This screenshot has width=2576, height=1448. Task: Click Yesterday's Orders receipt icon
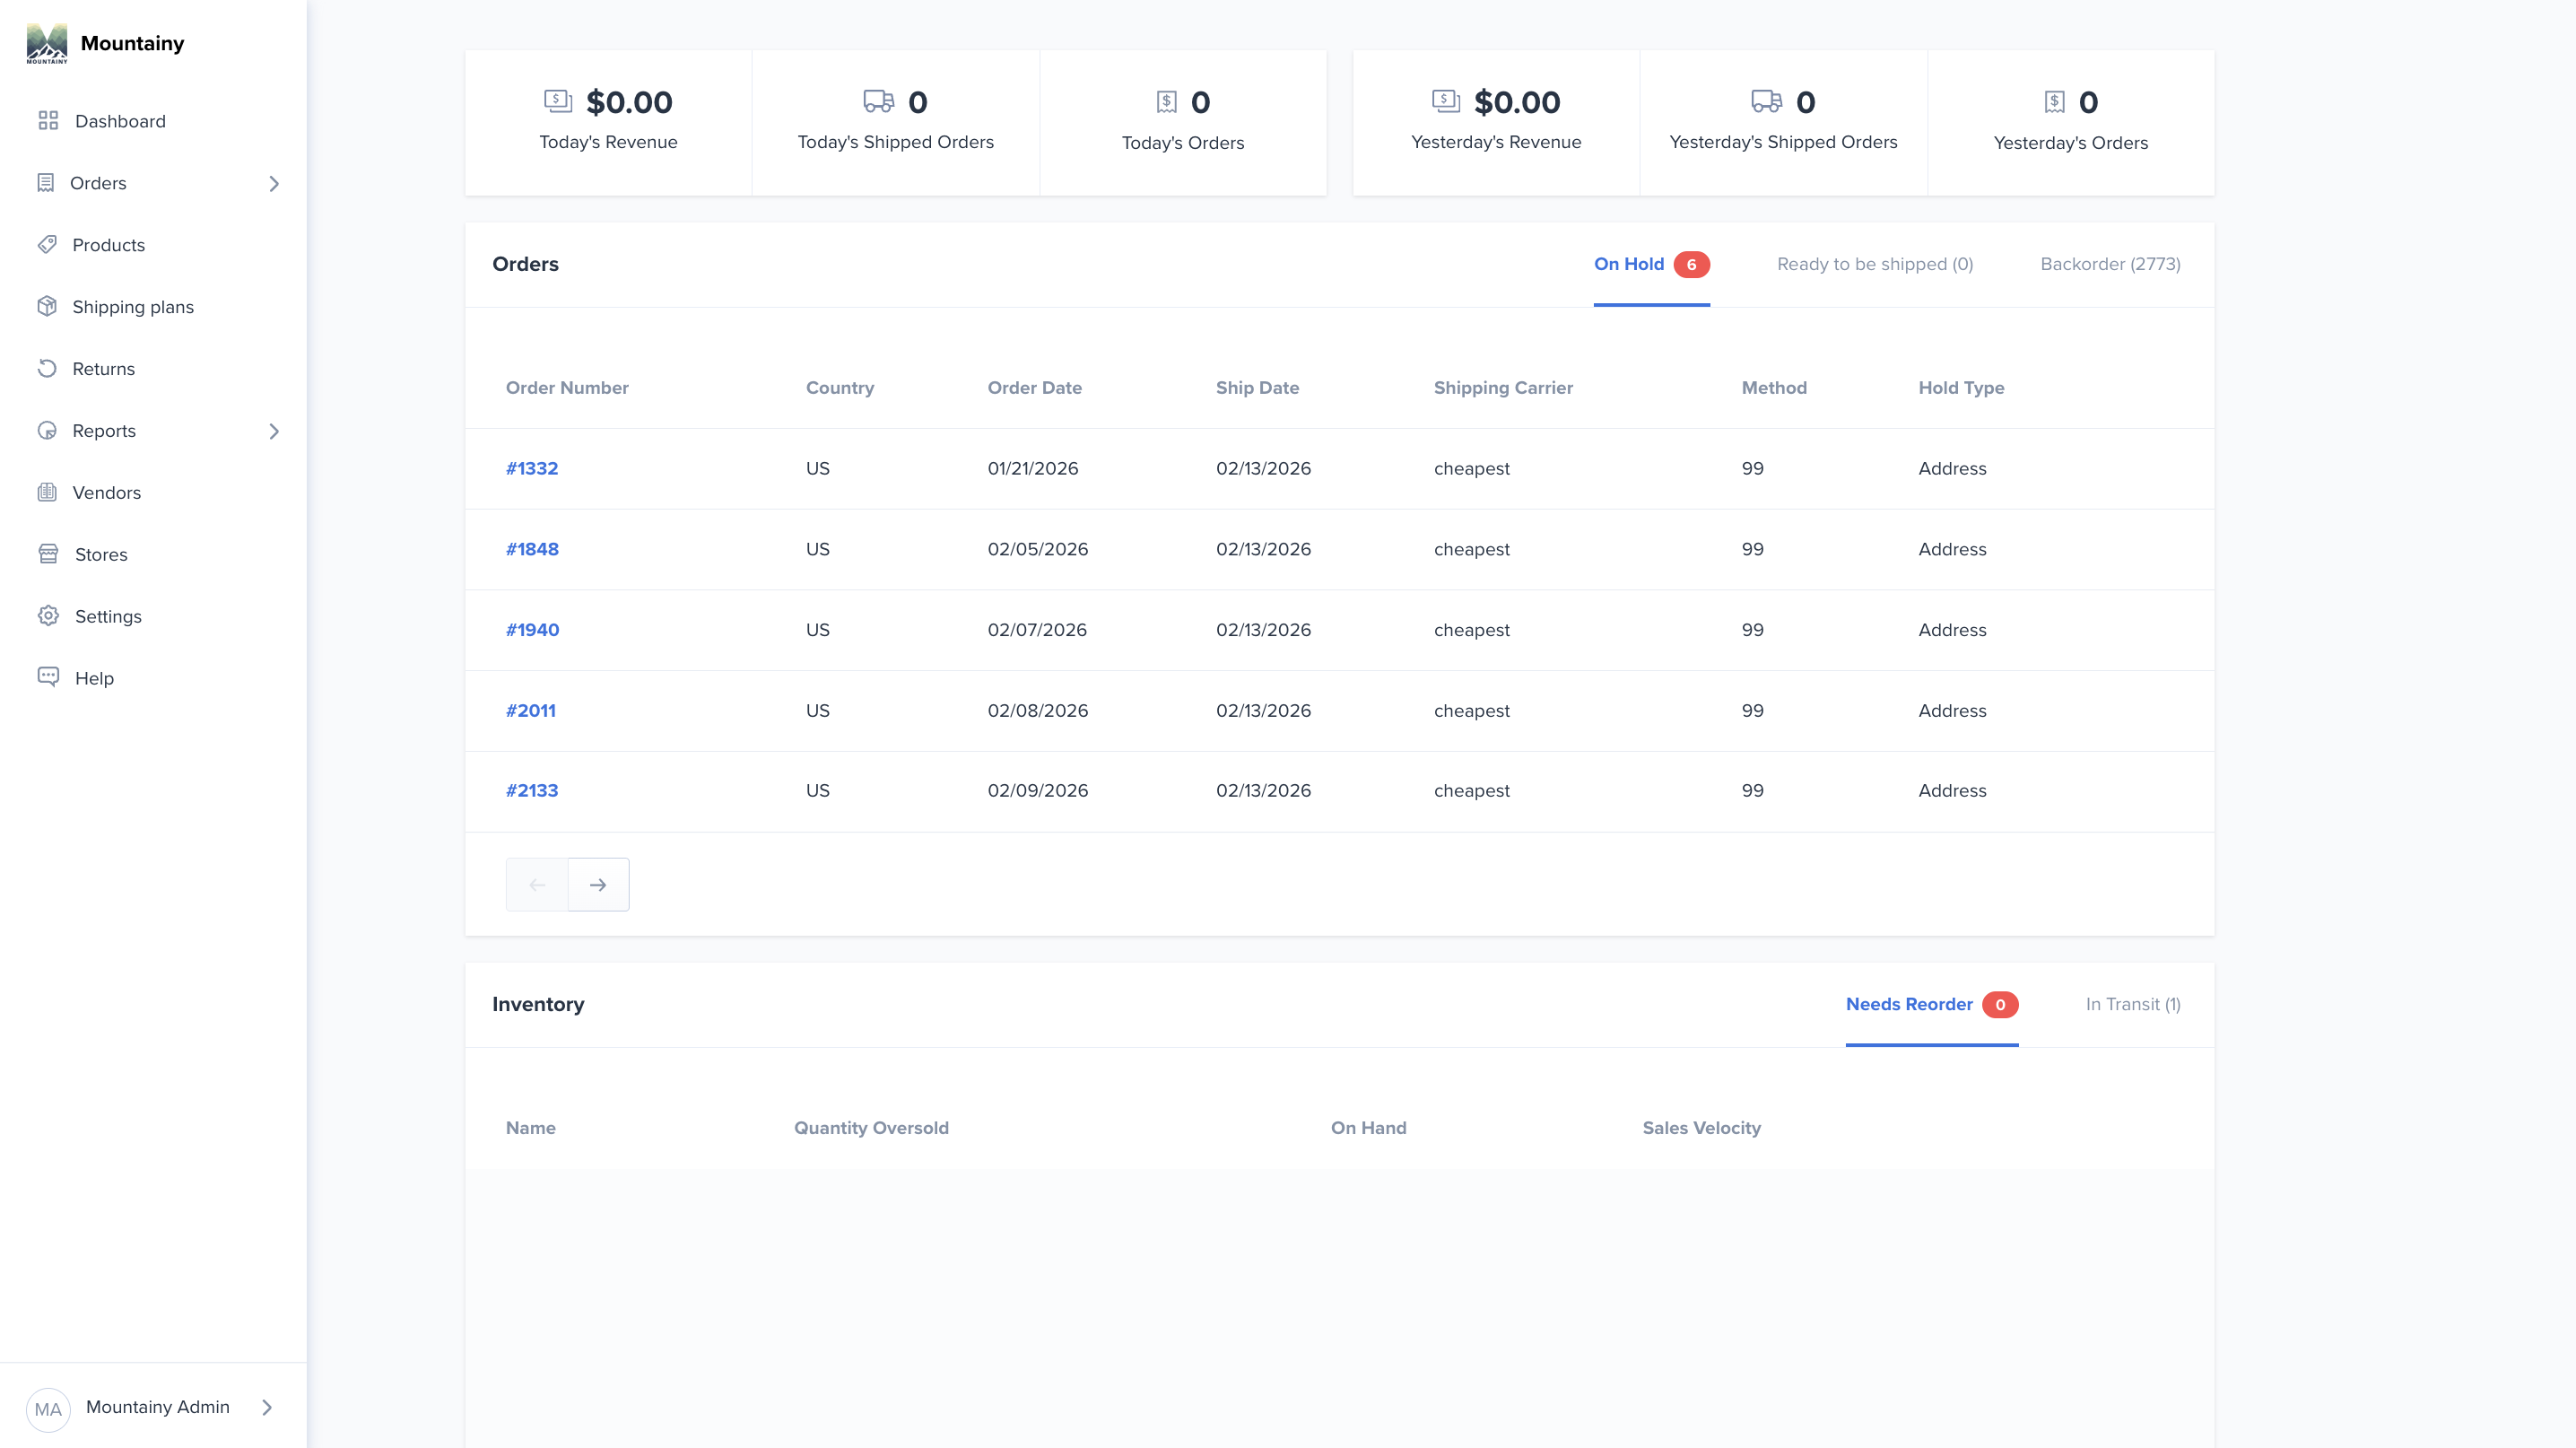[x=2055, y=102]
